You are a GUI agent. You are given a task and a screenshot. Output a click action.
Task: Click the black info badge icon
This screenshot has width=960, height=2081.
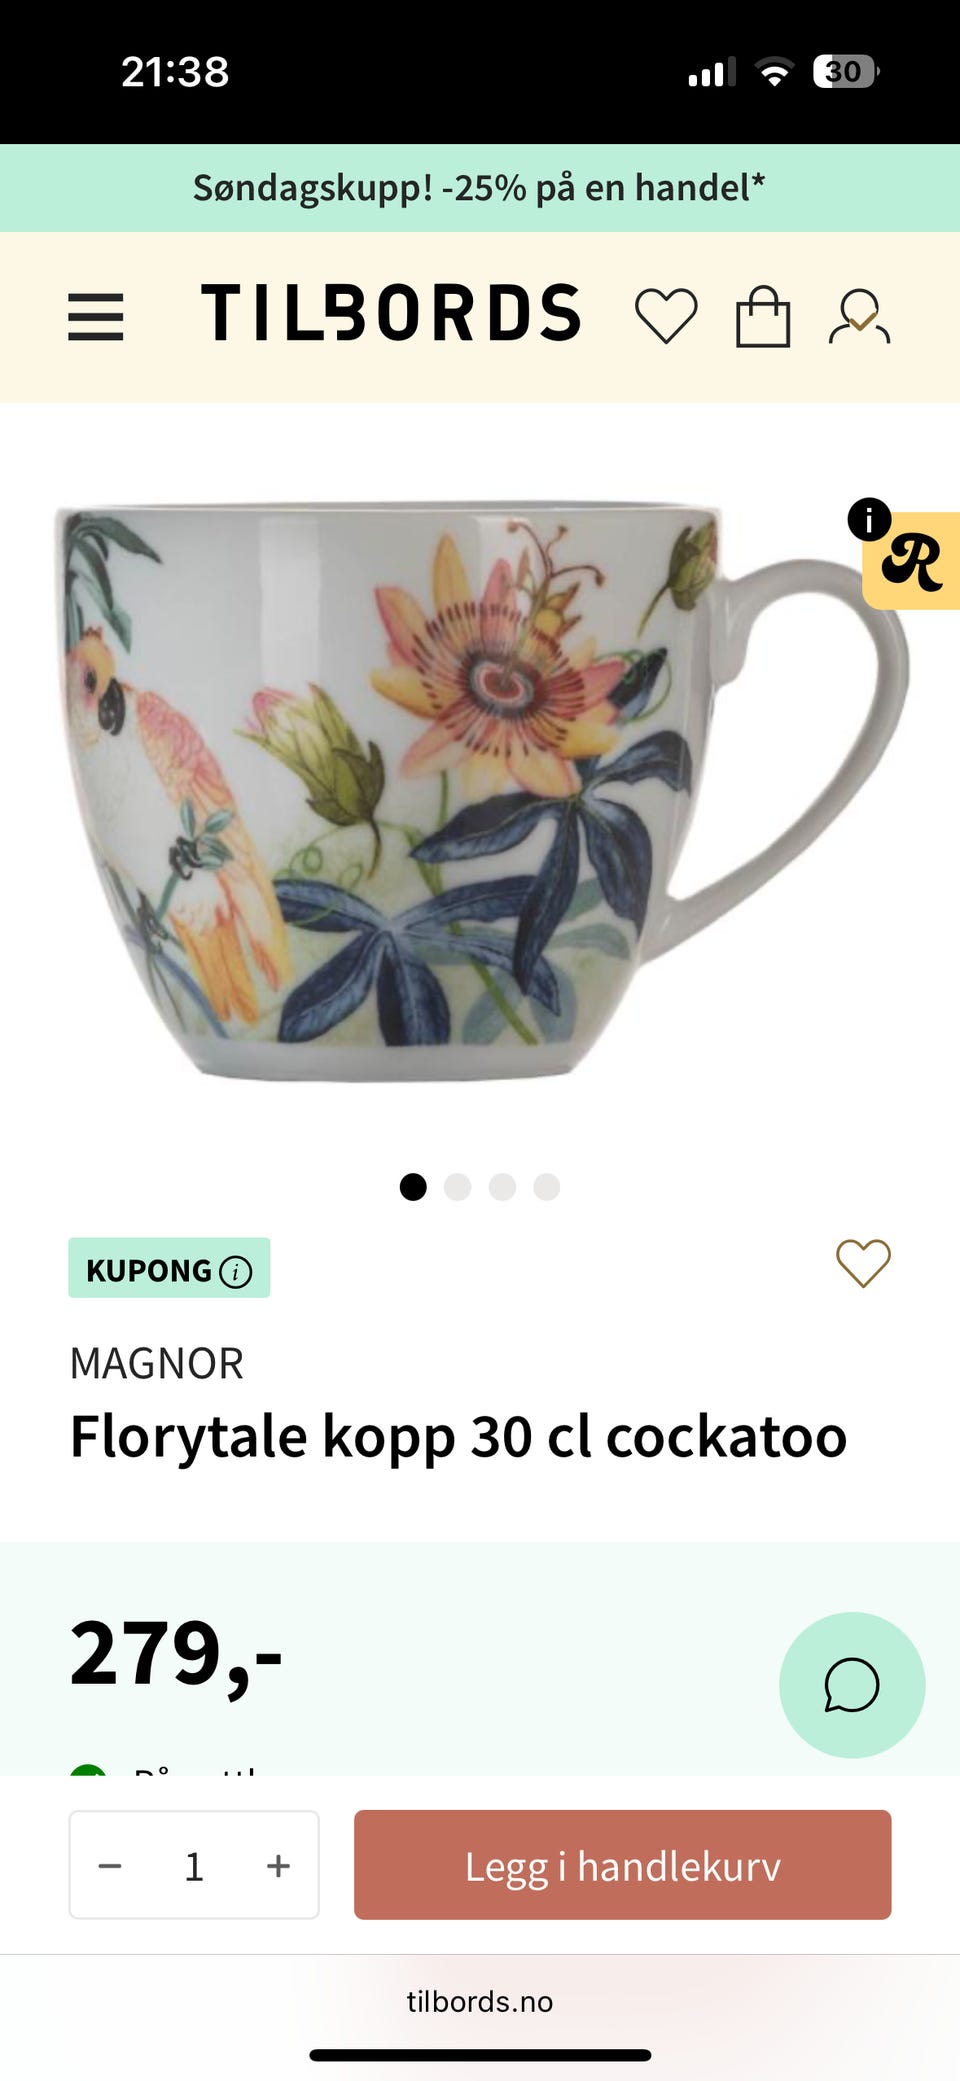tap(869, 520)
